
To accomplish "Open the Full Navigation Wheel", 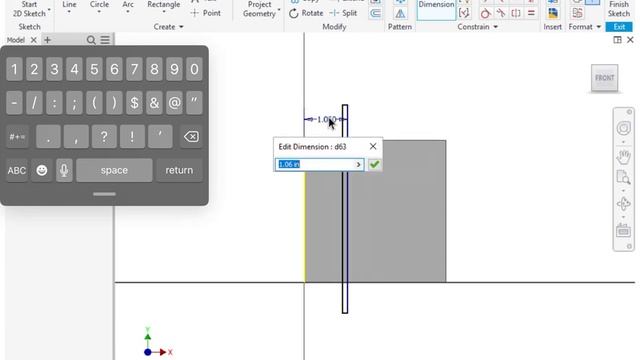I will coord(623,129).
